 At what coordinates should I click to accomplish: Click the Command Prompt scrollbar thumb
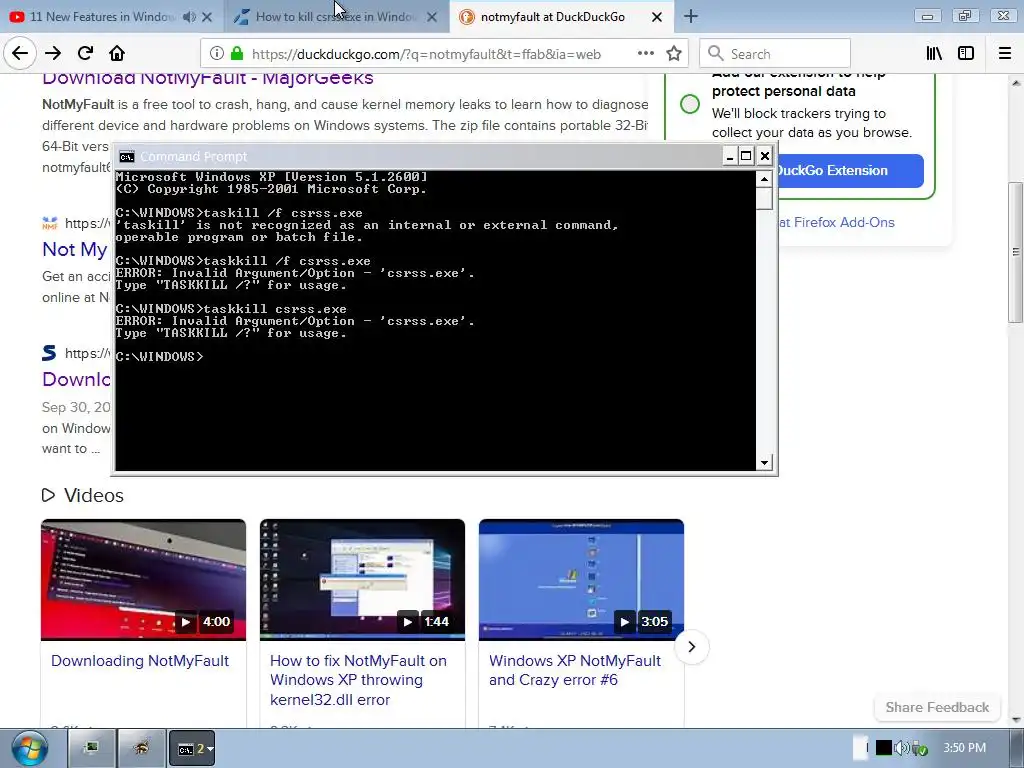764,199
